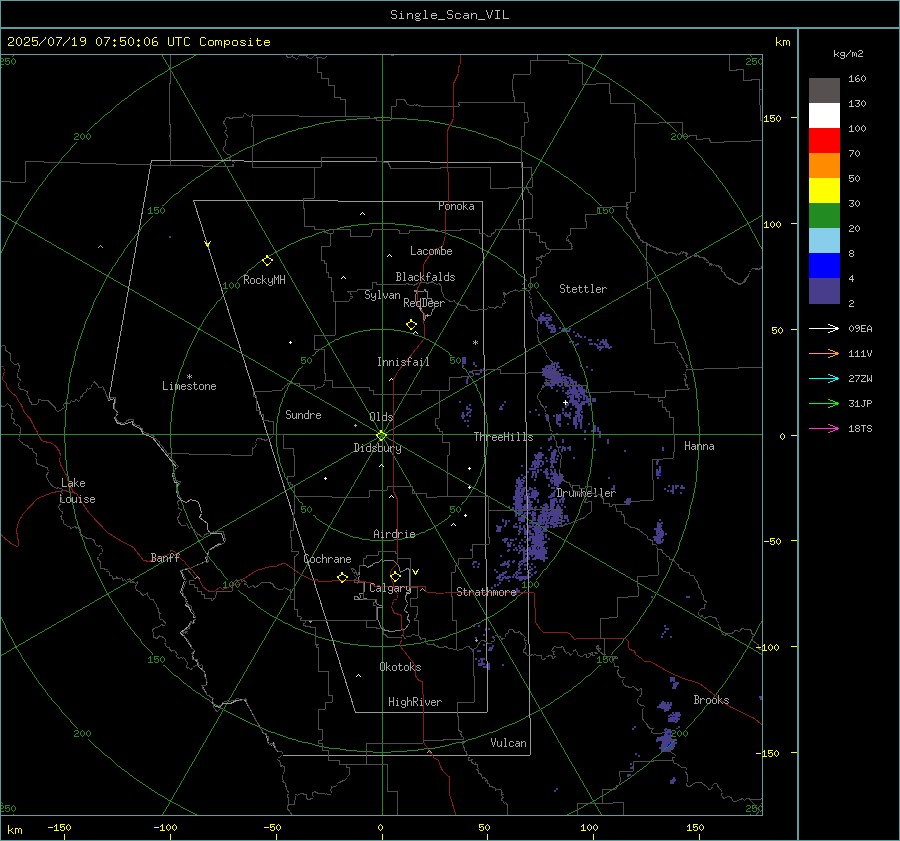Image resolution: width=900 pixels, height=841 pixels.
Task: Select the orange 50-70 legend color
Action: [824, 166]
